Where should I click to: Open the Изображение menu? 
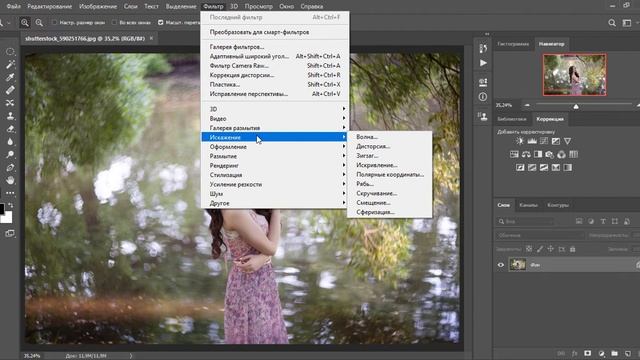98,6
